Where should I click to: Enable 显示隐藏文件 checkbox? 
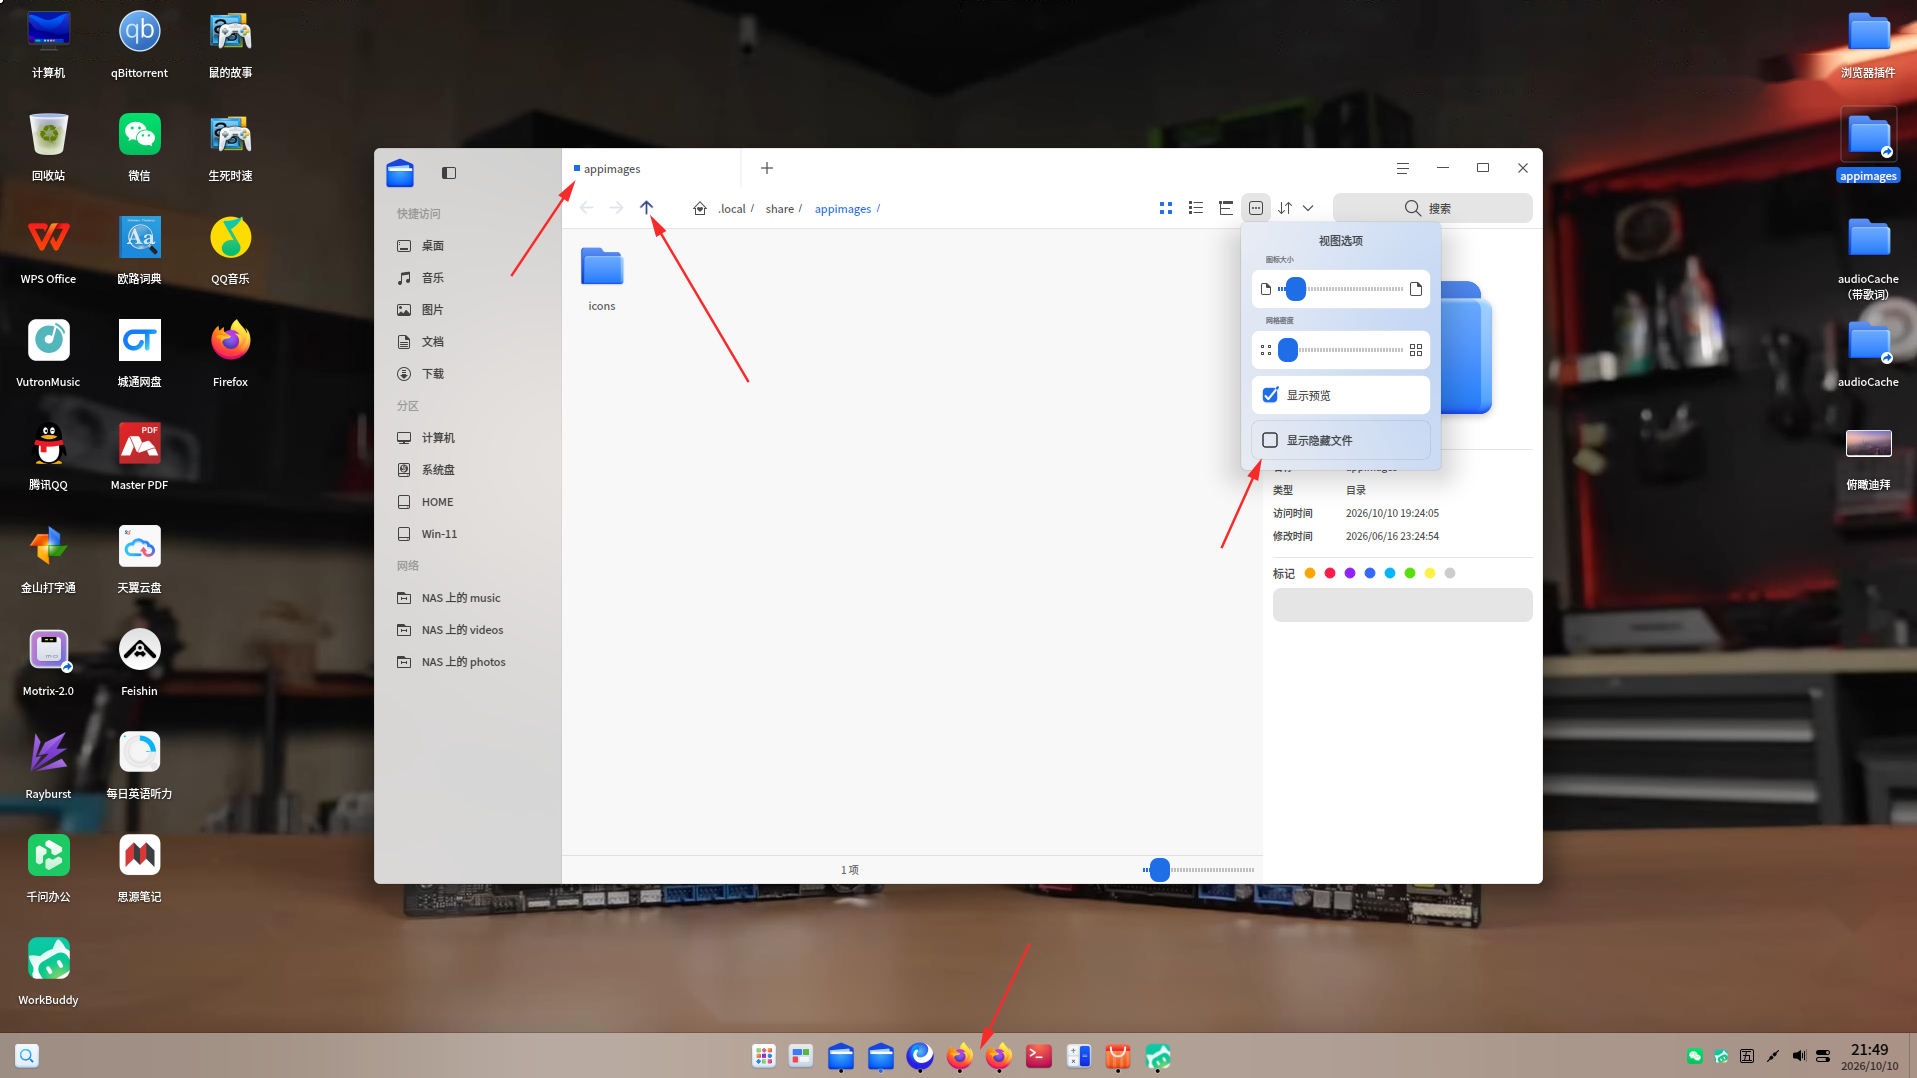click(x=1270, y=440)
